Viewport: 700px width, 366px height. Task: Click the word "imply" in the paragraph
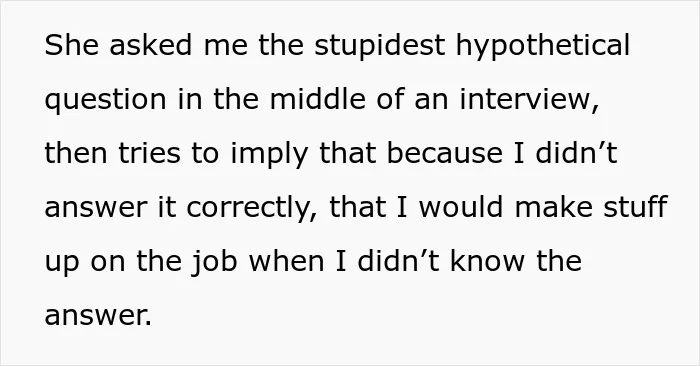pyautogui.click(x=270, y=154)
